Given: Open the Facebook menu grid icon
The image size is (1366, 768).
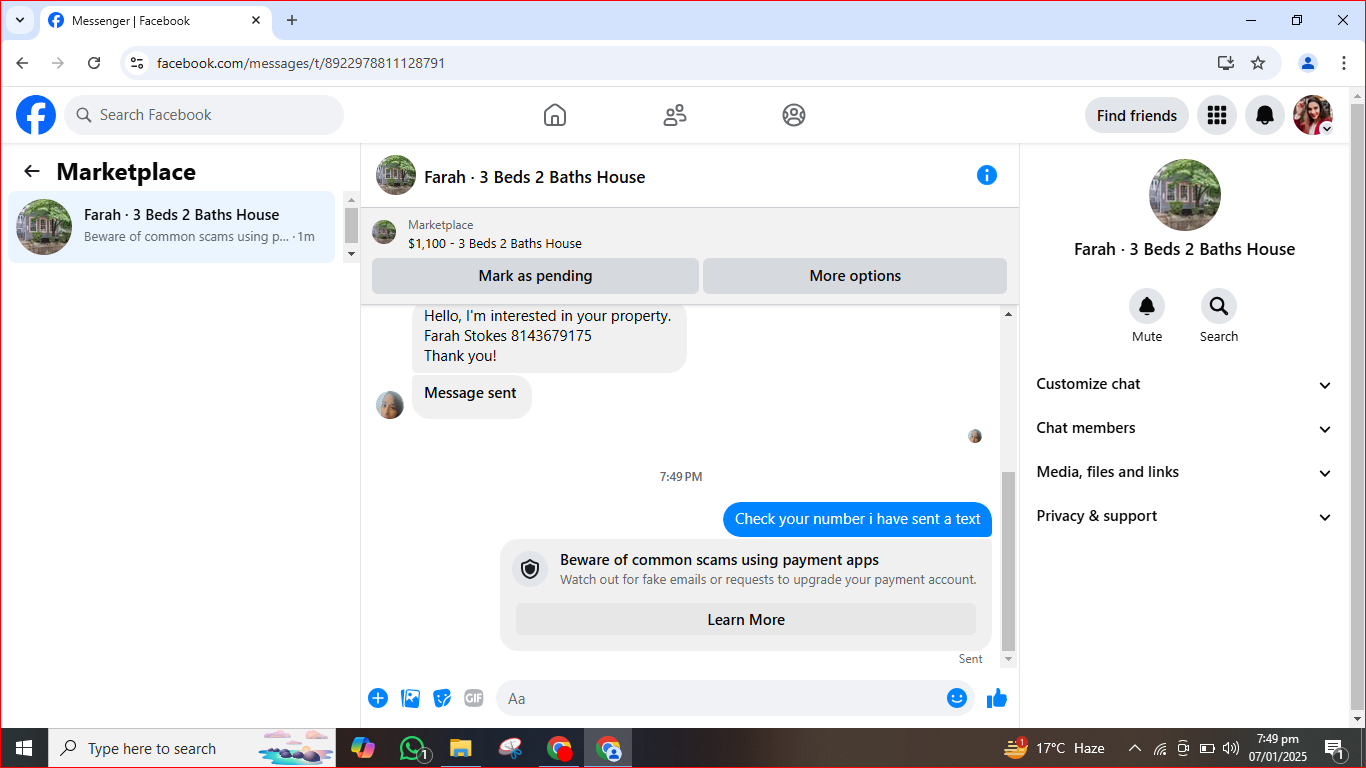Looking at the screenshot, I should click(1217, 115).
